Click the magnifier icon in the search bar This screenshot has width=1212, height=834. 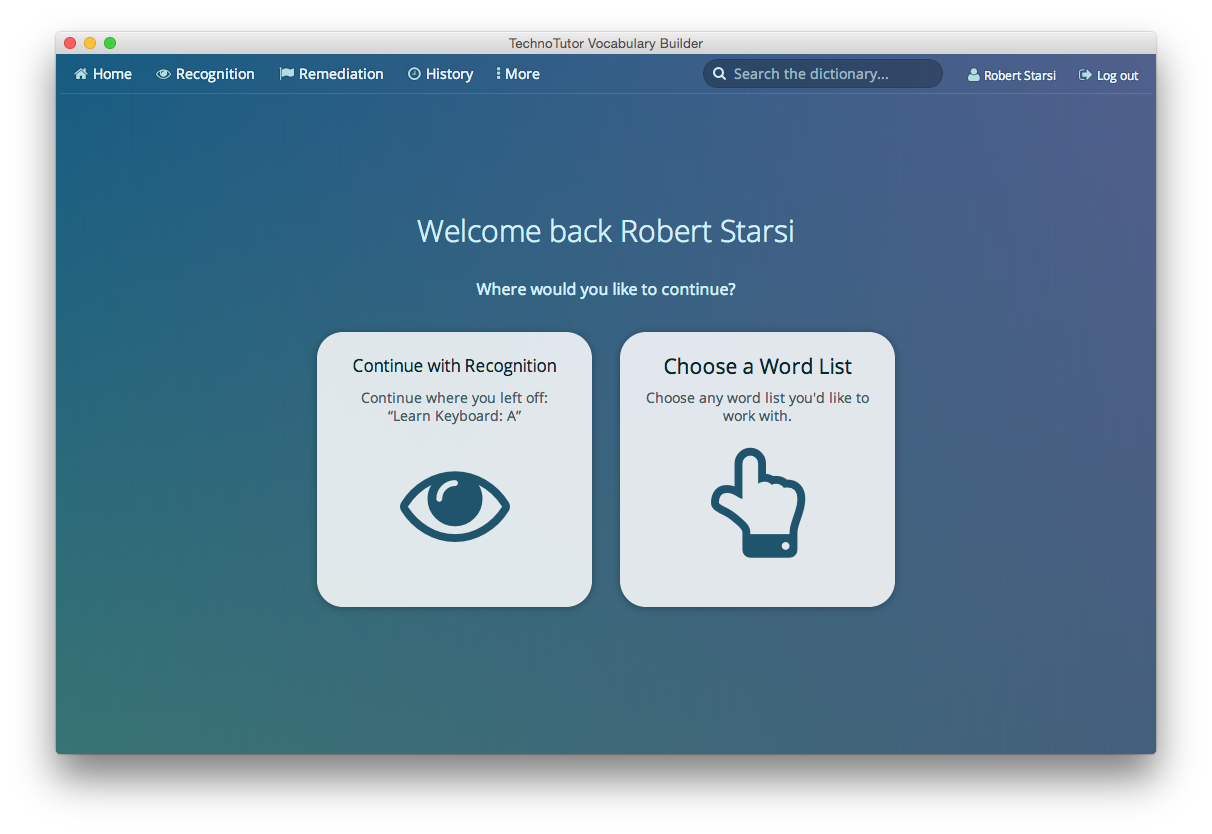(719, 73)
